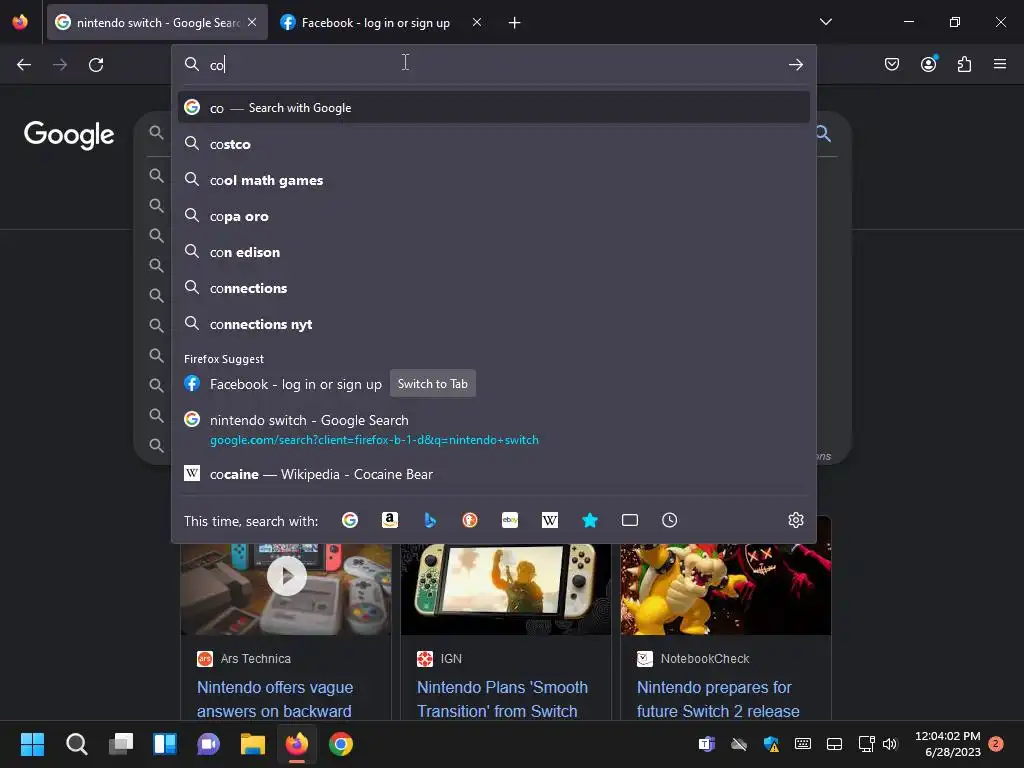The height and width of the screenshot is (768, 1024).
Task: Close the nintendo switch tab
Action: (x=252, y=22)
